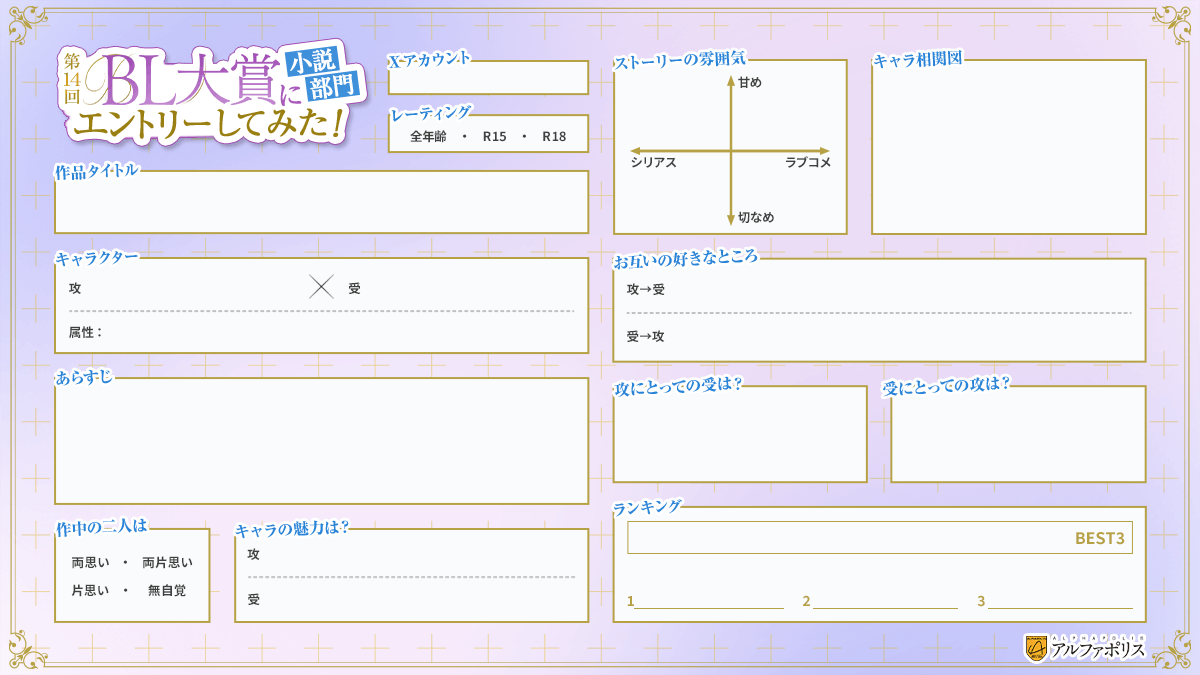
Task: Click the 受にとっての攻は? answer box
Action: click(x=1018, y=434)
